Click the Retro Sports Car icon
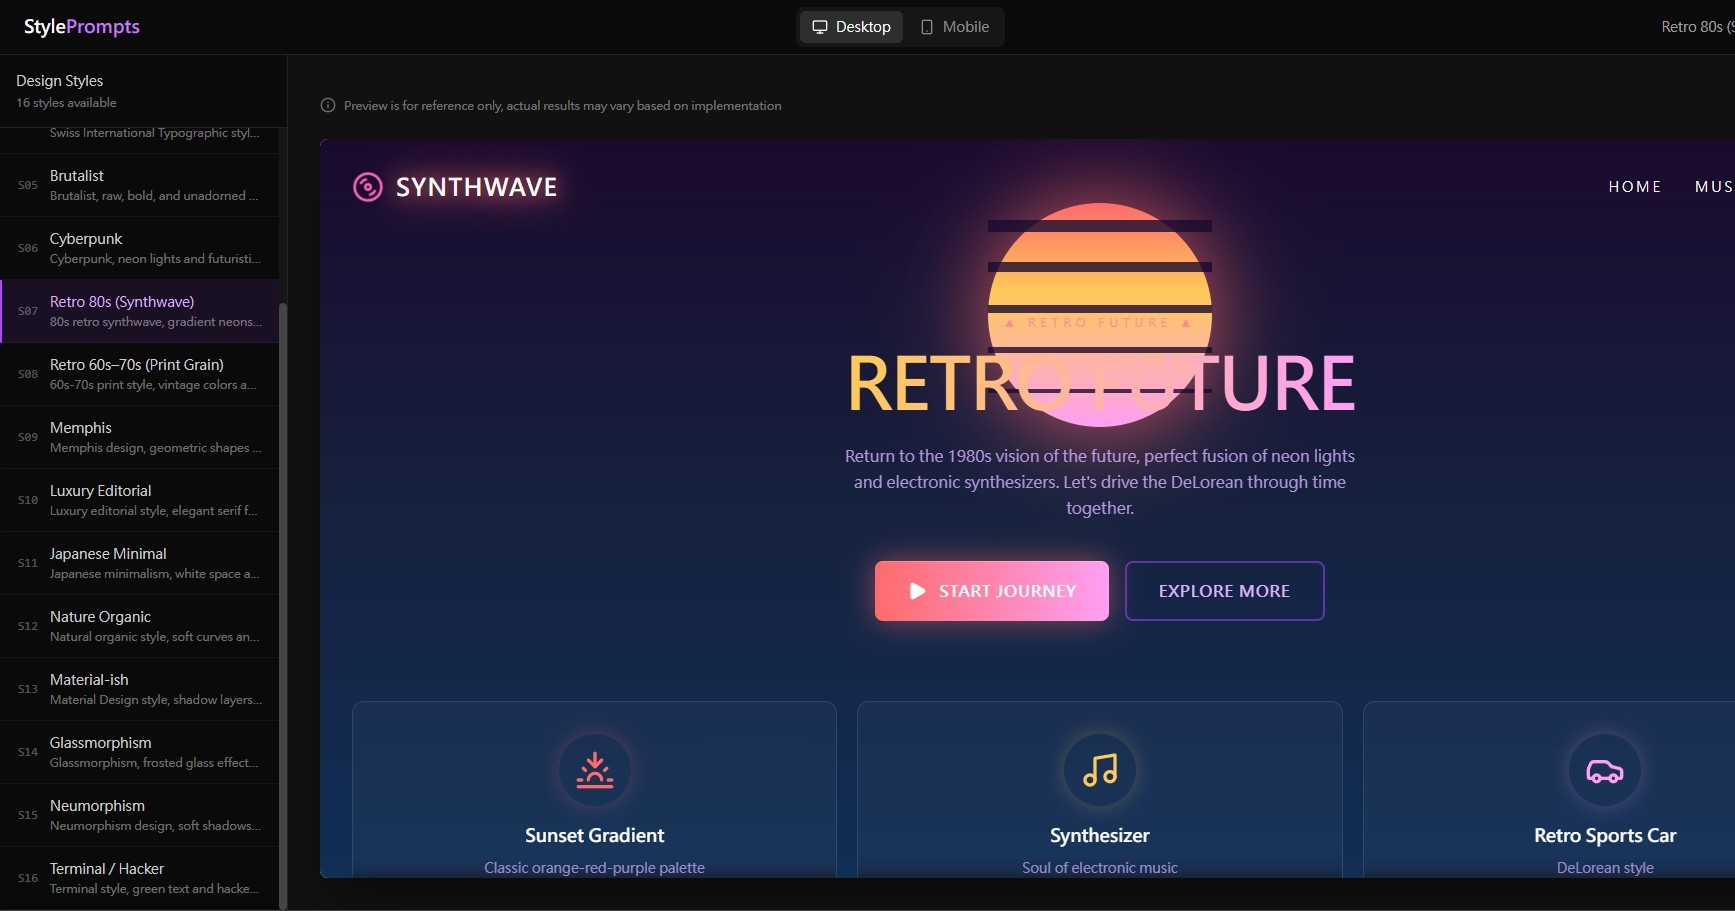 1605,770
